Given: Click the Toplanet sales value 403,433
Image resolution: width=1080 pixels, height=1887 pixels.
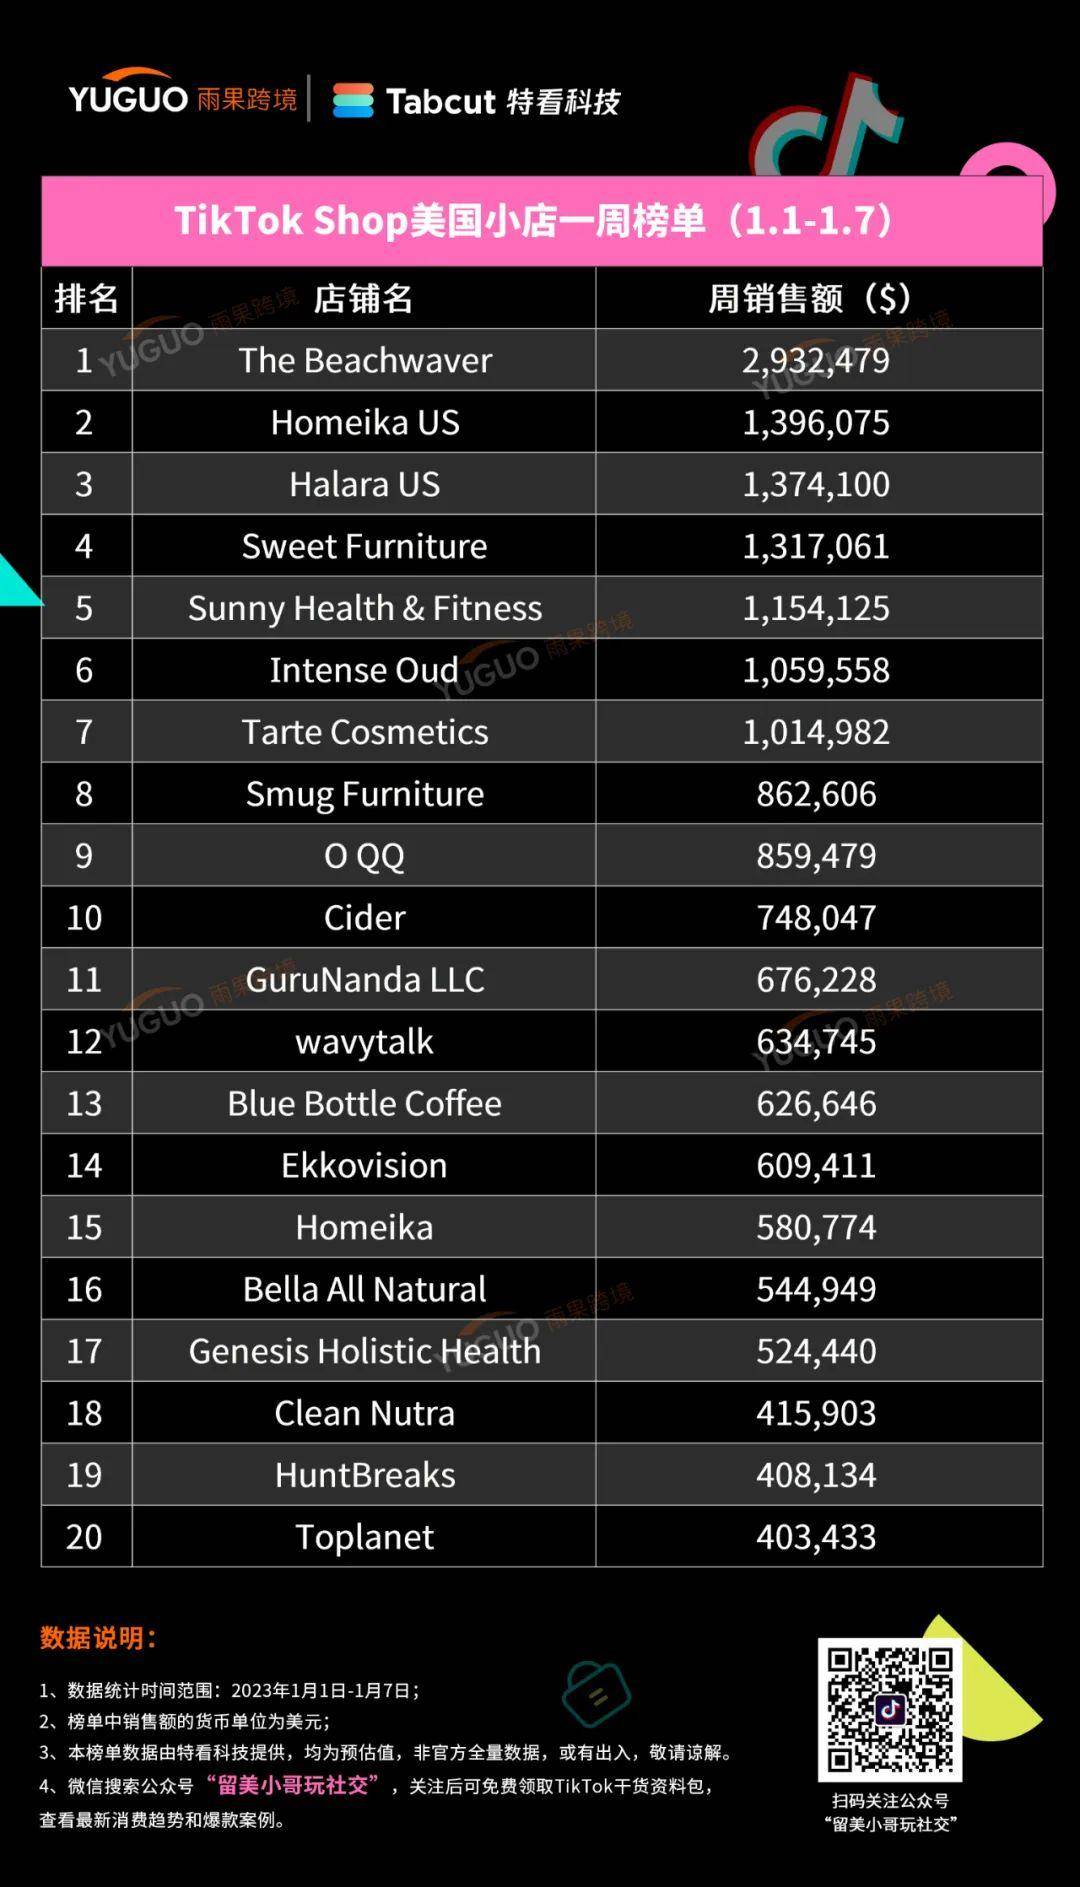Looking at the screenshot, I should [x=816, y=1536].
